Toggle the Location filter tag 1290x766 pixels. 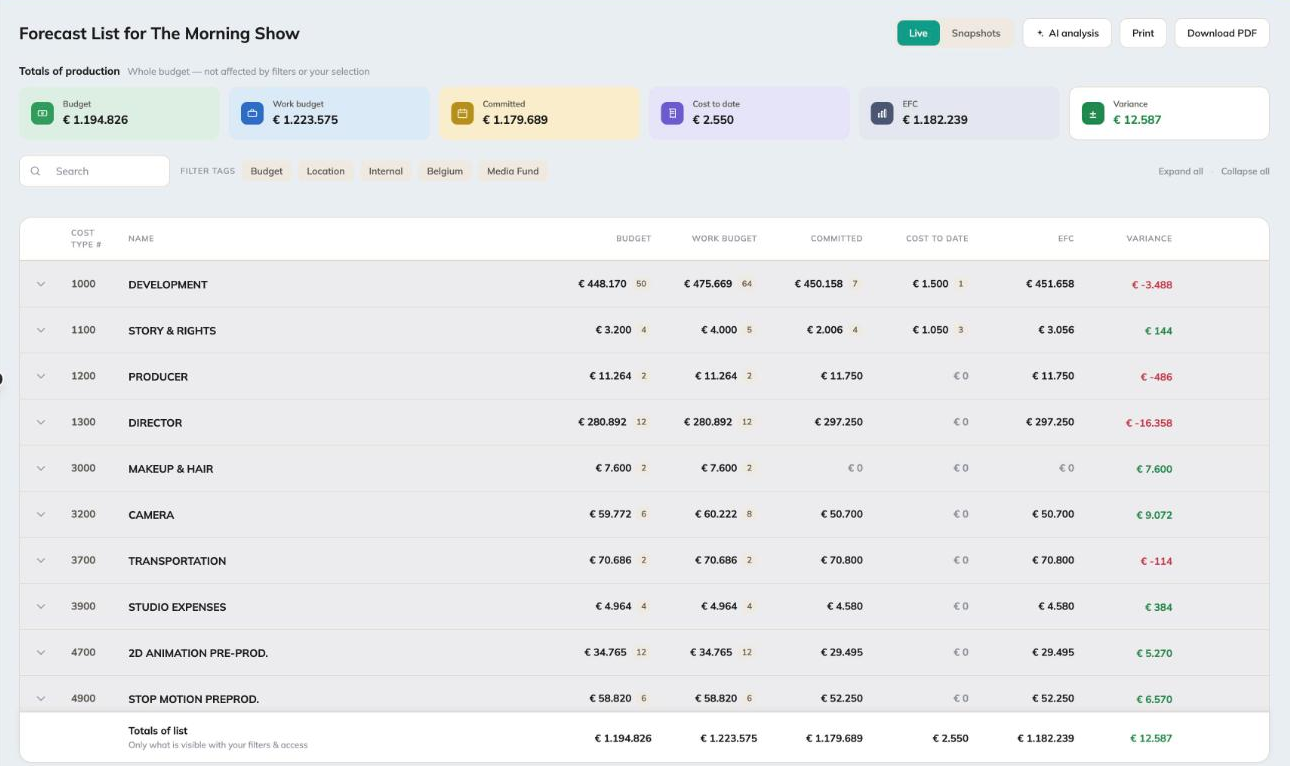tap(326, 171)
